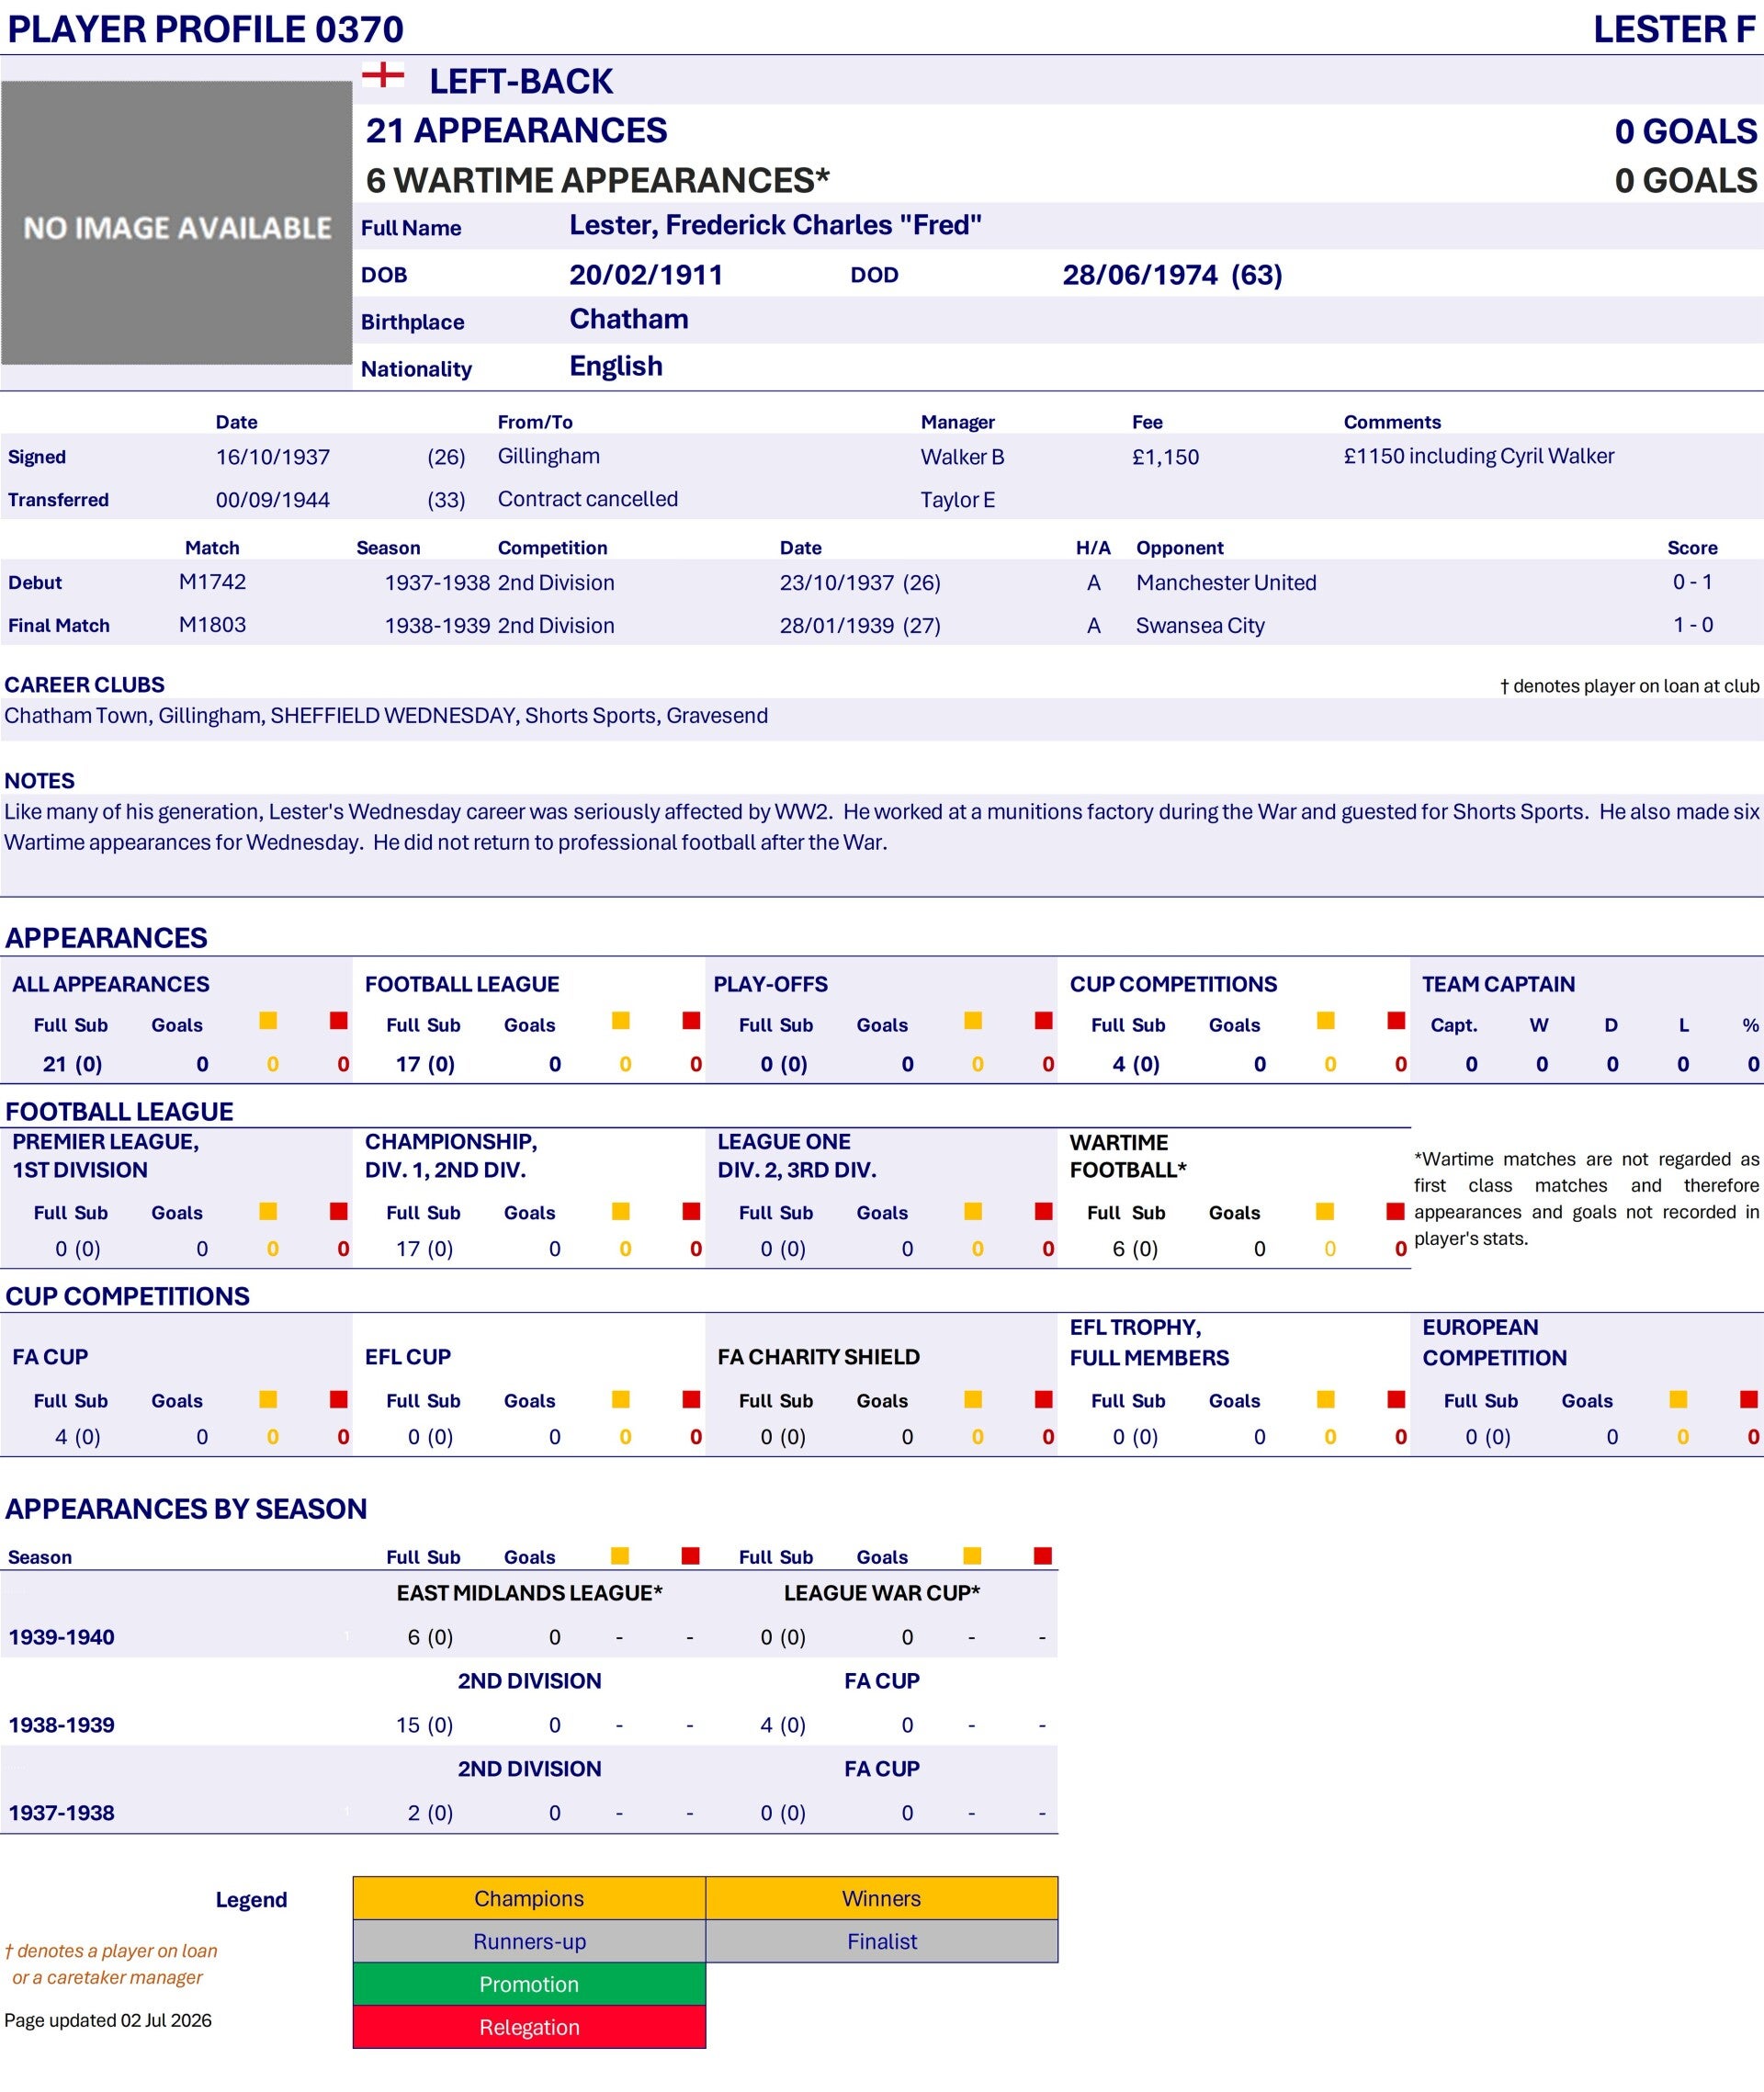The height and width of the screenshot is (2092, 1764).
Task: Click the England flag icon
Action: [383, 74]
